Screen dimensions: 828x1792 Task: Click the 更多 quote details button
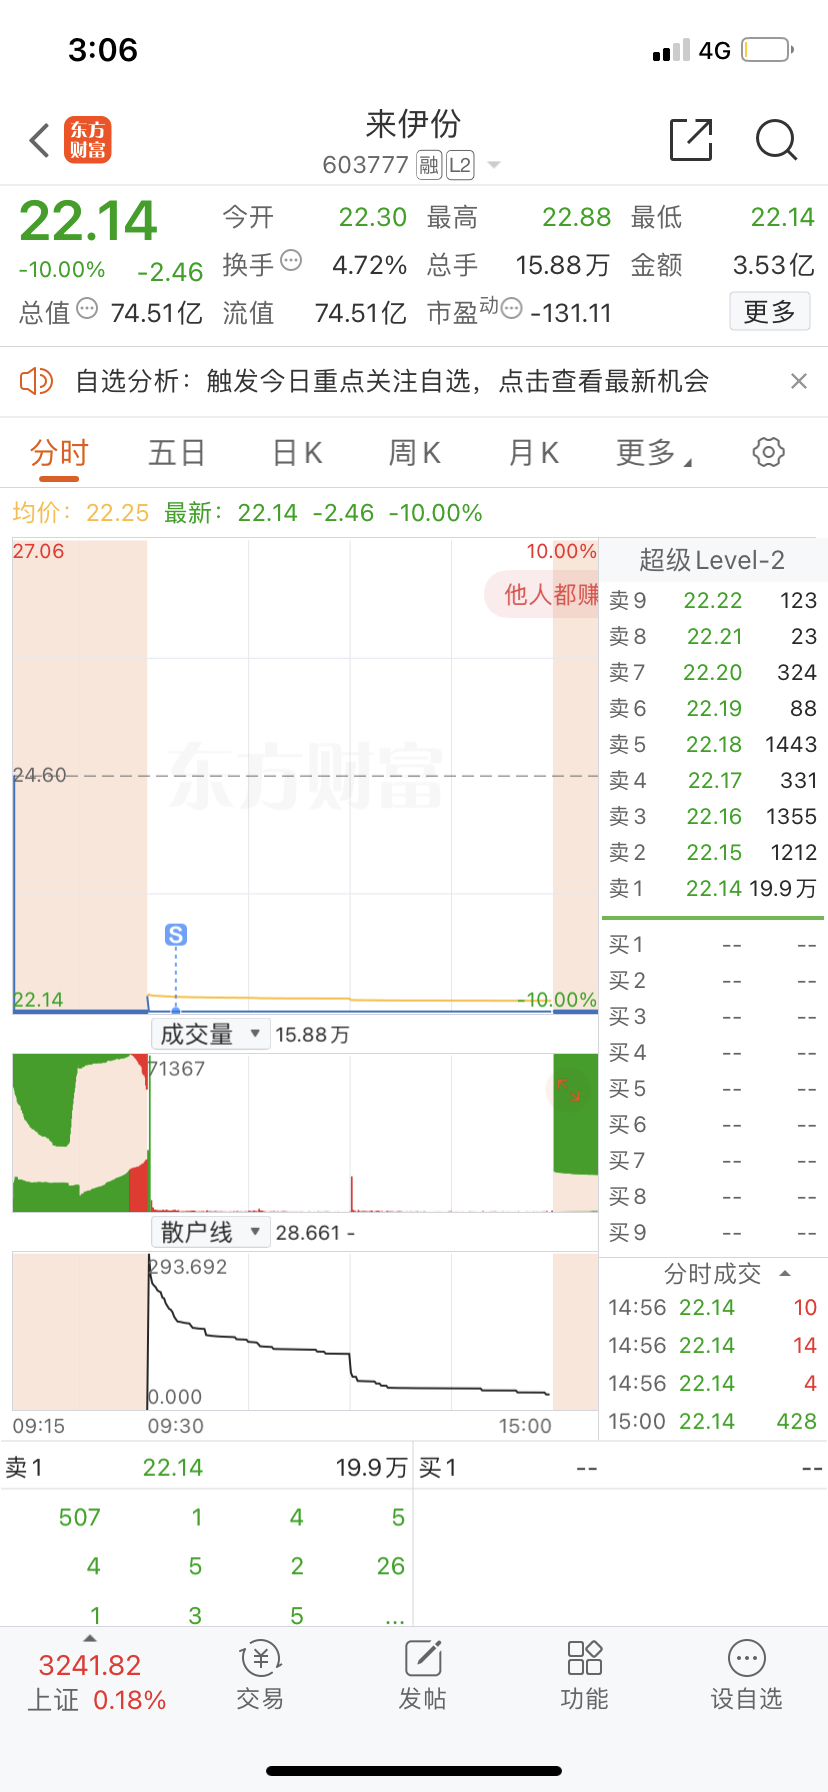coord(769,312)
